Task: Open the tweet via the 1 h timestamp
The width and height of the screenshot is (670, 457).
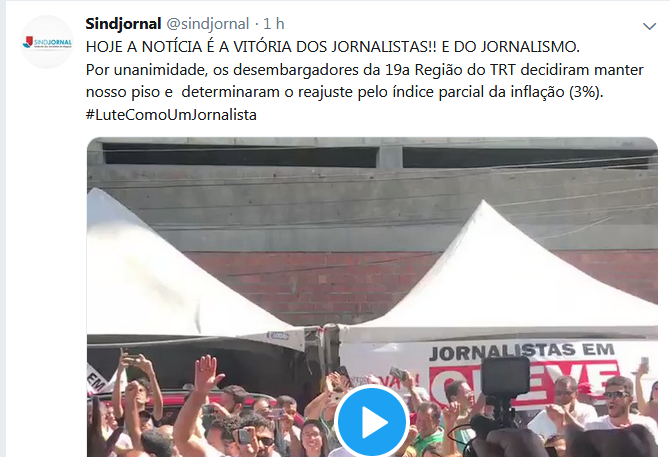Action: 273,24
